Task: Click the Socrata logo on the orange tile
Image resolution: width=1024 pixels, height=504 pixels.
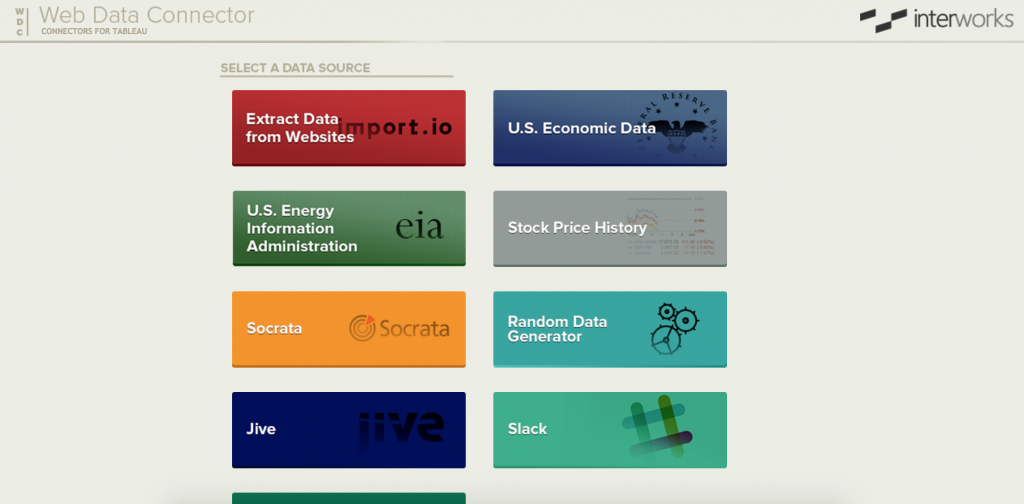Action: click(399, 328)
